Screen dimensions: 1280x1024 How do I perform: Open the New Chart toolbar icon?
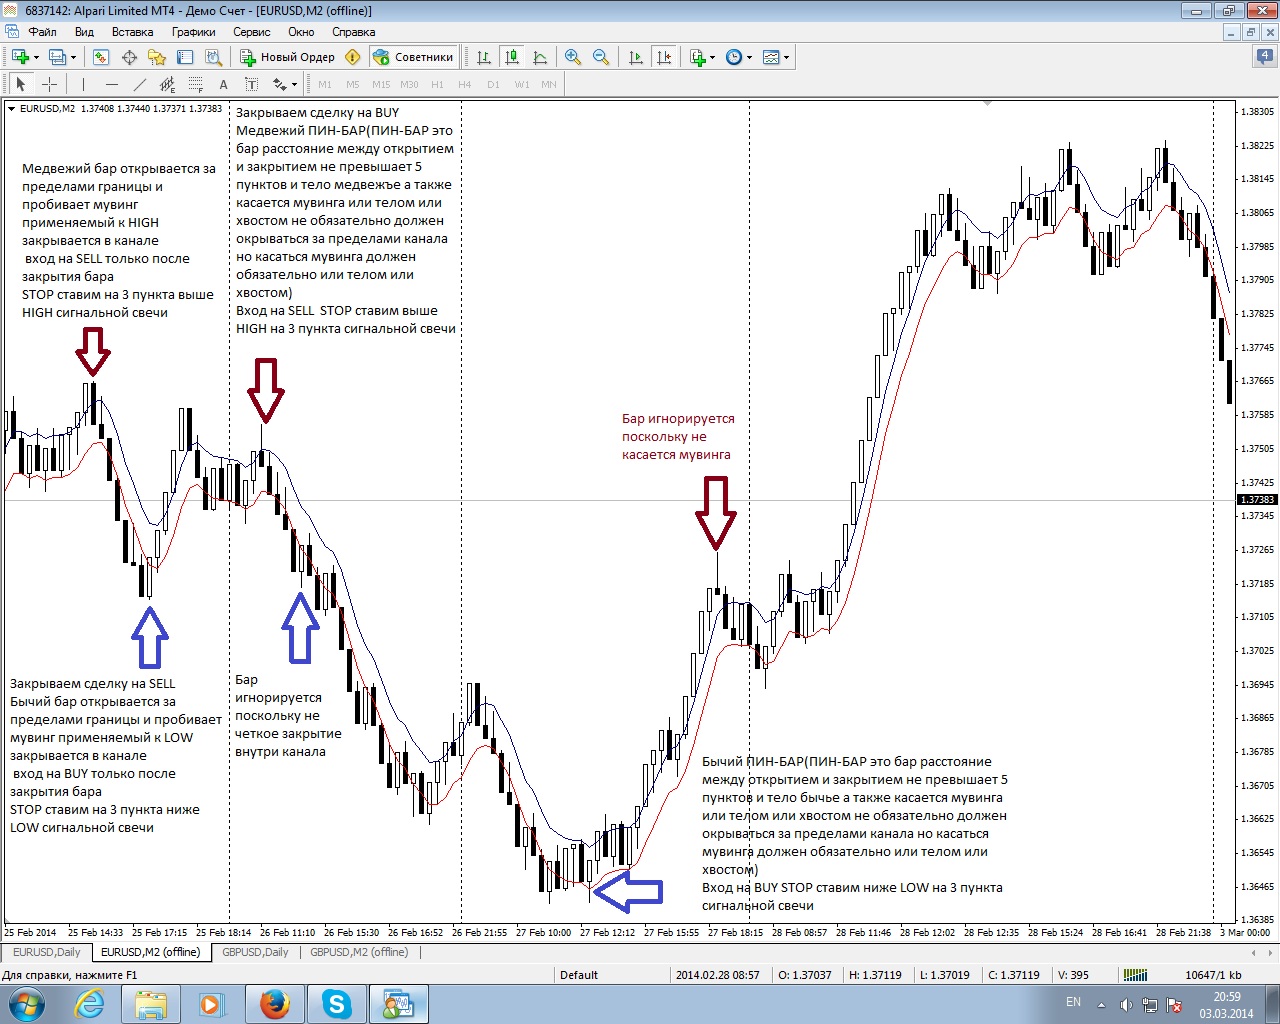[x=20, y=57]
